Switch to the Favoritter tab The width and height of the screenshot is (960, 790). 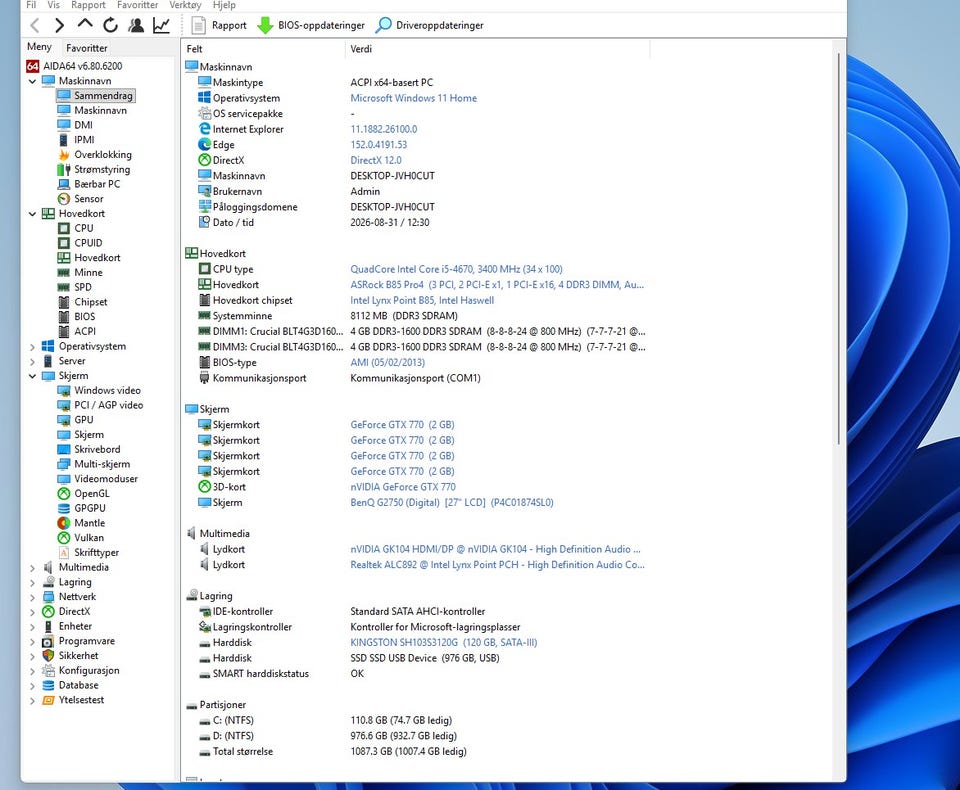click(x=86, y=48)
